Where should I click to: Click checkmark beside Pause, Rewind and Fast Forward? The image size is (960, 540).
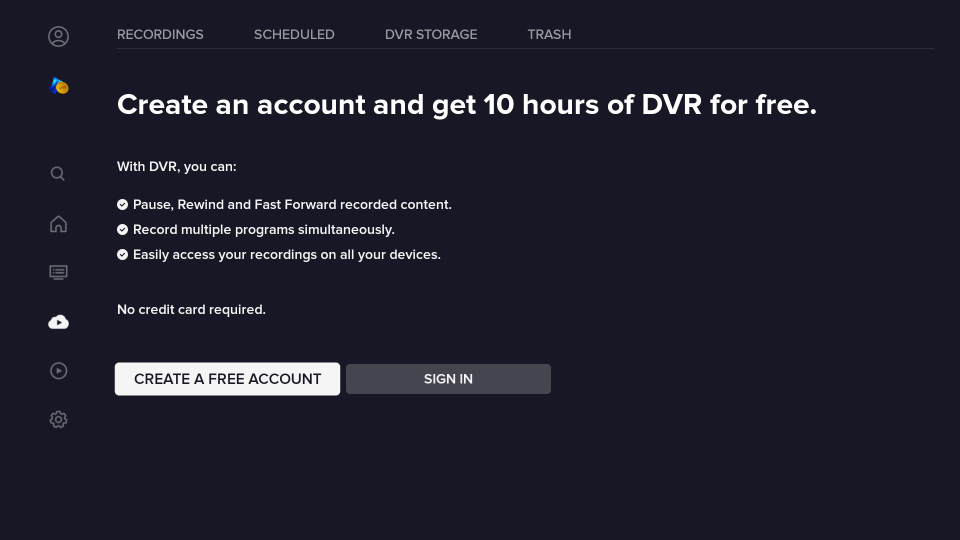coord(123,205)
